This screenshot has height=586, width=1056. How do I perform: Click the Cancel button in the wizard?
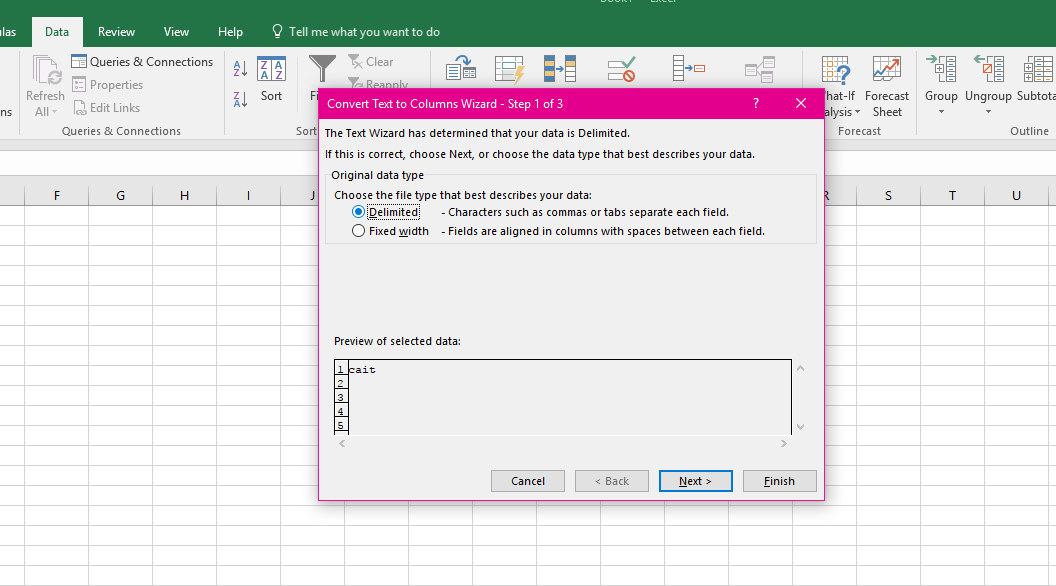(x=528, y=481)
